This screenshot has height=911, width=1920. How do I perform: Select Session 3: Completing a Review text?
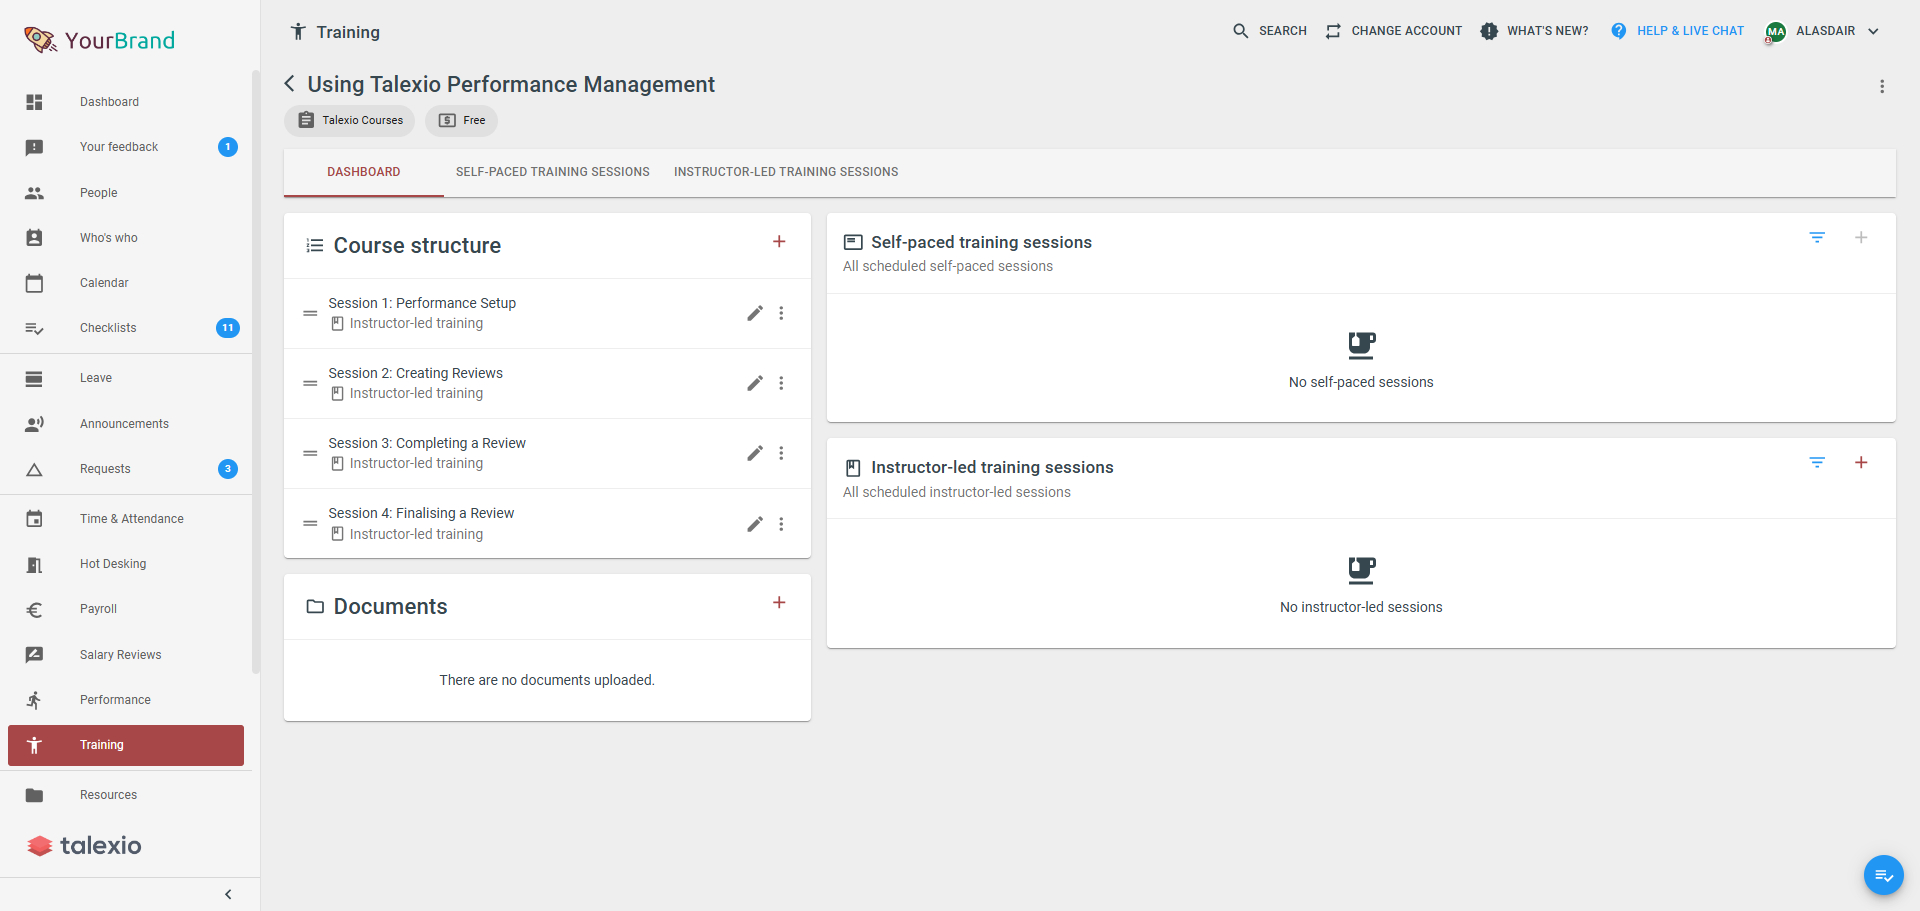[x=427, y=443]
